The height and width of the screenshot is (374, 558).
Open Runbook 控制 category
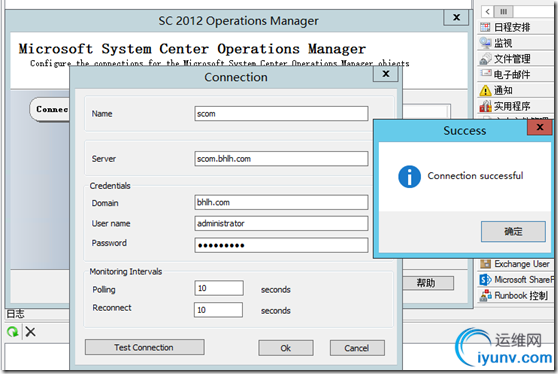click(515, 295)
